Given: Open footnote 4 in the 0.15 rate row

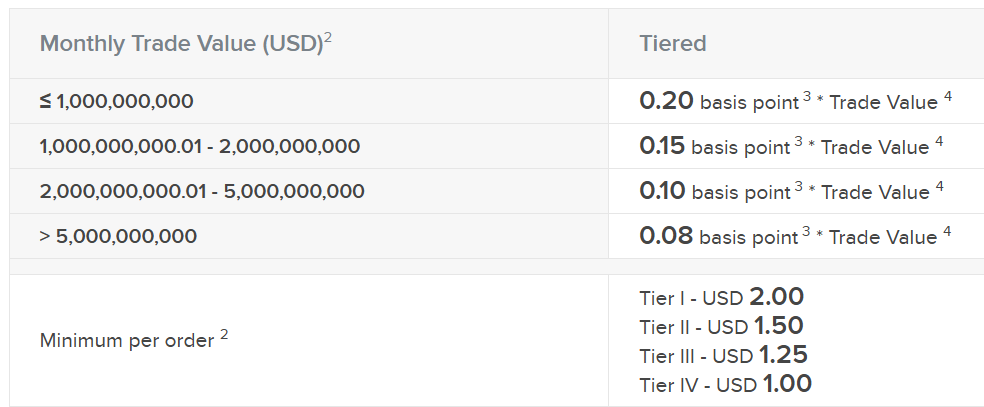Looking at the screenshot, I should [x=939, y=141].
